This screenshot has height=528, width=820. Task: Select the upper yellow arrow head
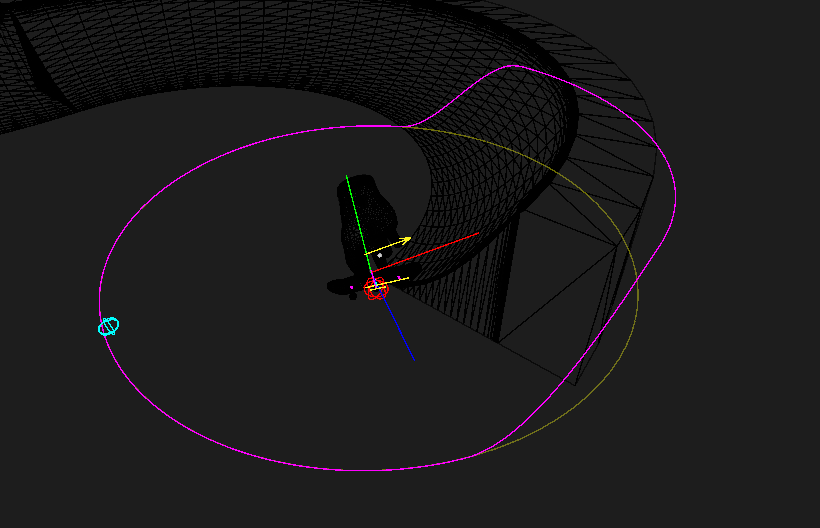(x=406, y=240)
